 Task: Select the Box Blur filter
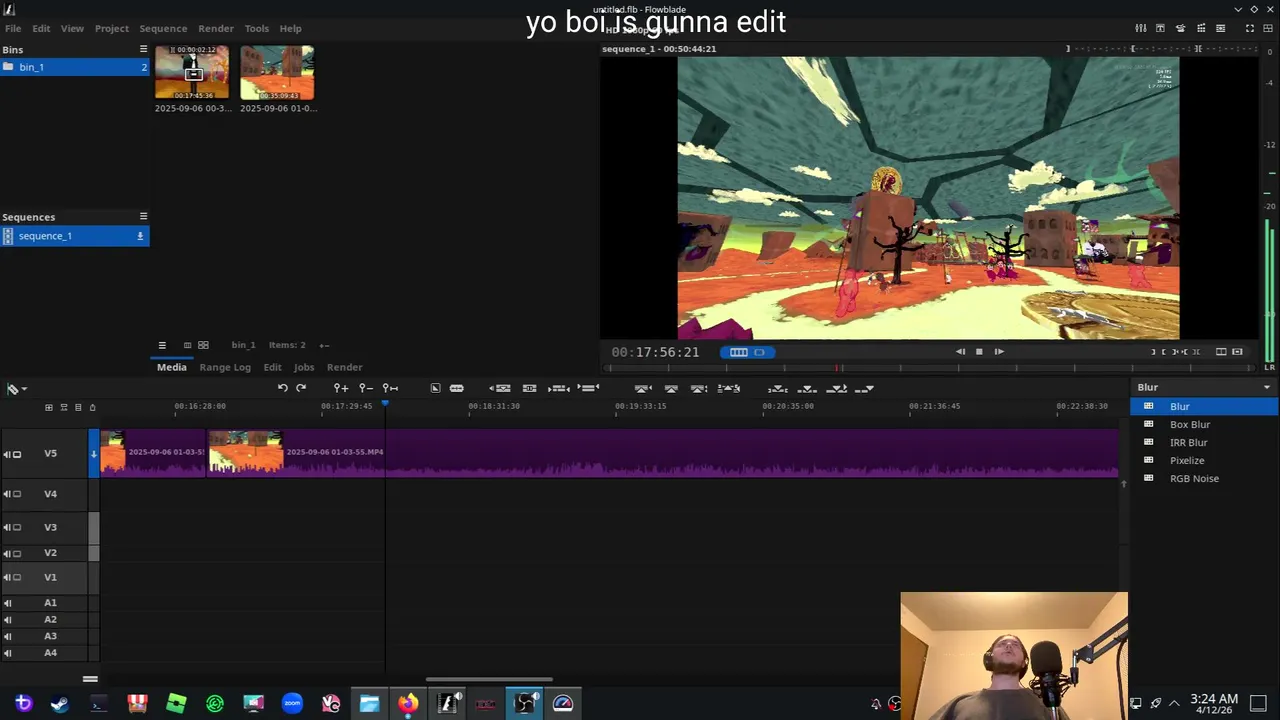(x=1204, y=424)
